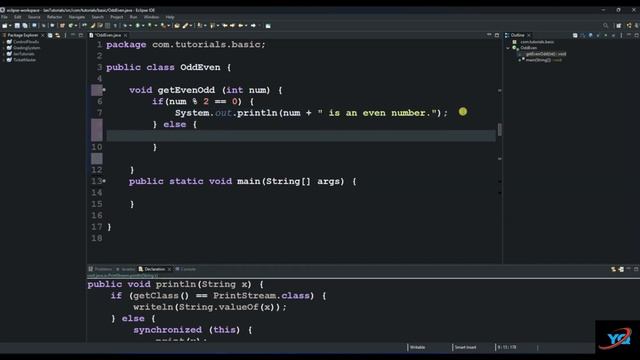This screenshot has height=360, width=640.
Task: Click the green Run toolbar icon
Action: (137, 25)
